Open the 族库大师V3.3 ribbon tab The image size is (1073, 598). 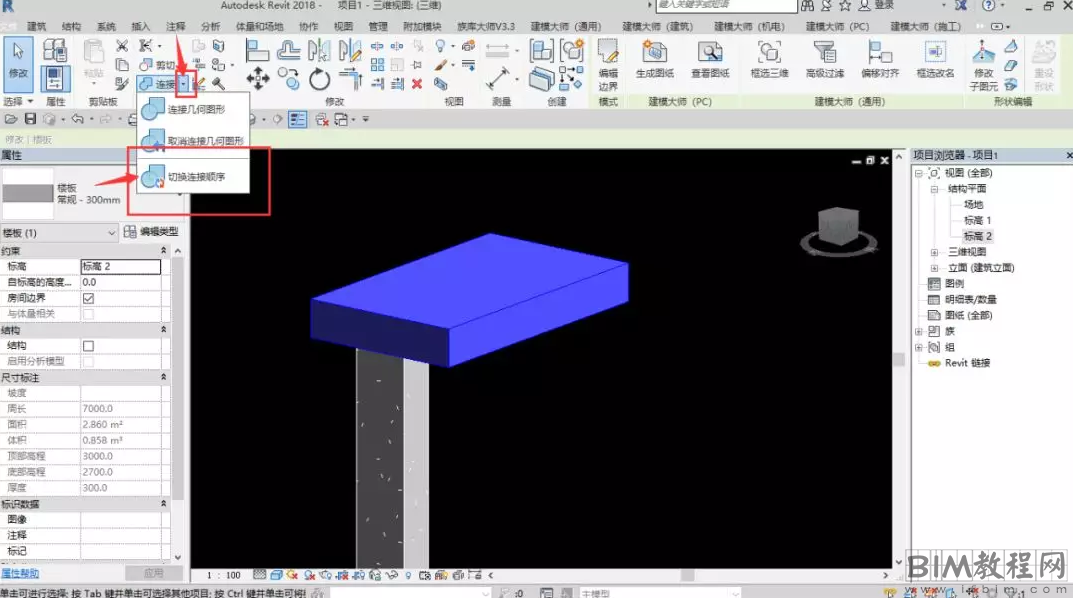pos(486,26)
